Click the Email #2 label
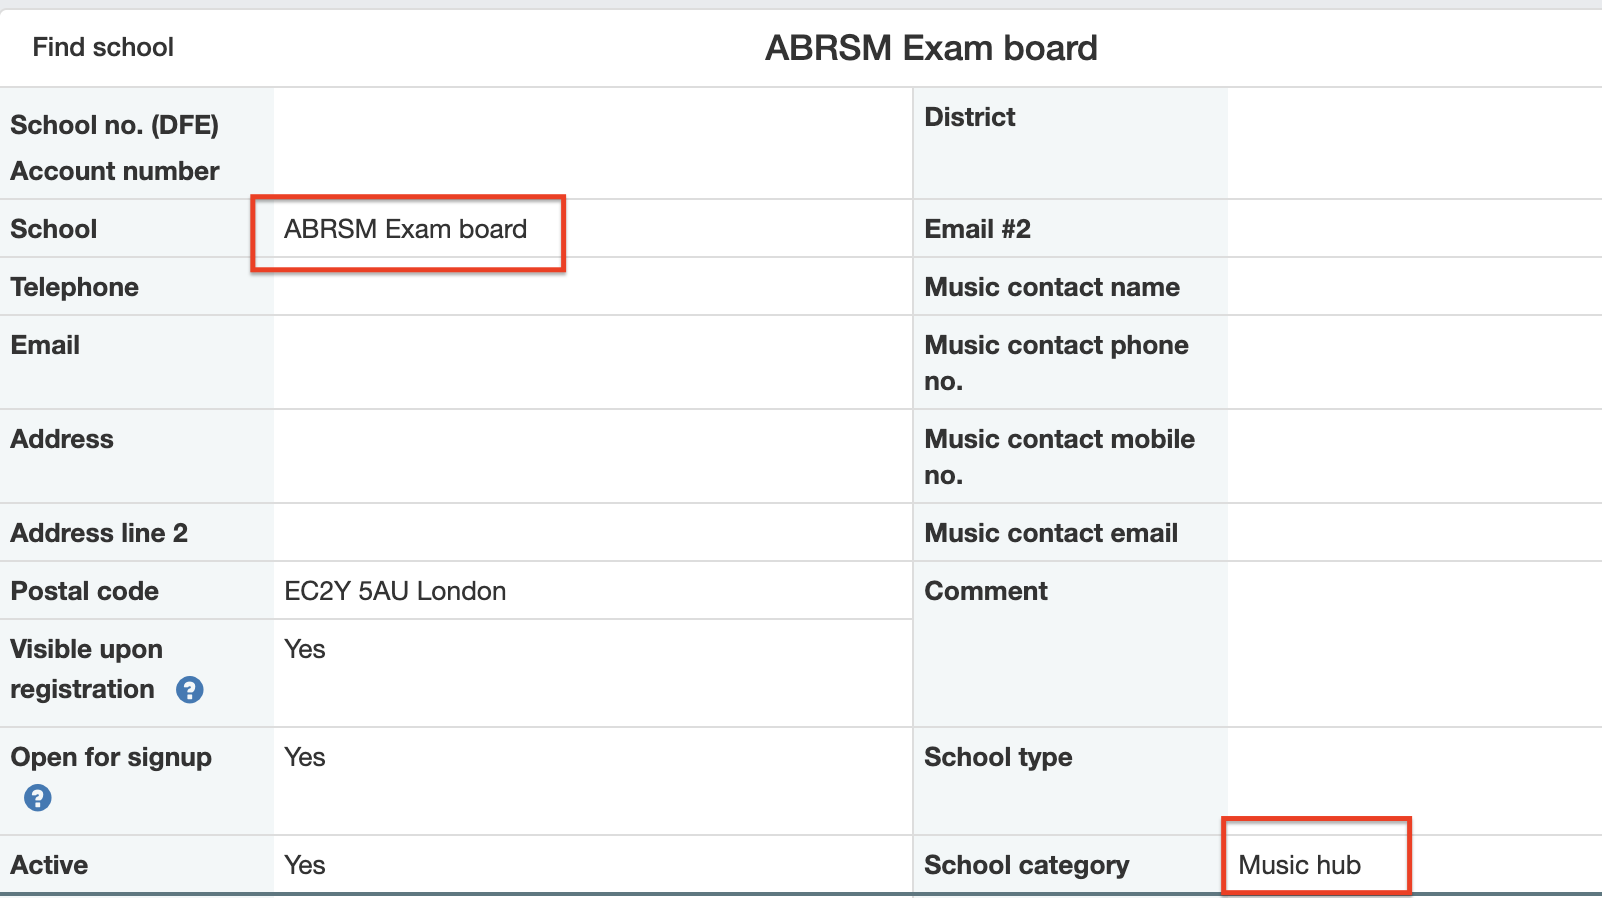 coord(977,229)
